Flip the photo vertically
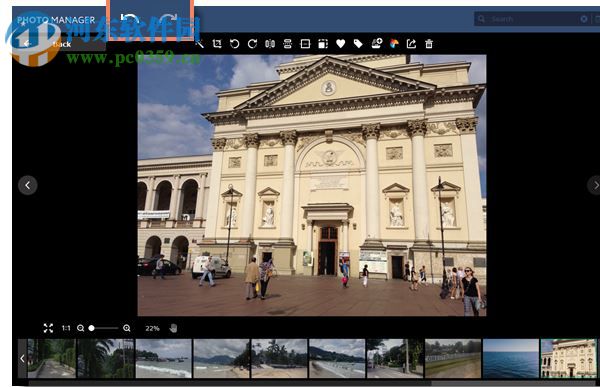The height and width of the screenshot is (387, 600). tap(287, 44)
